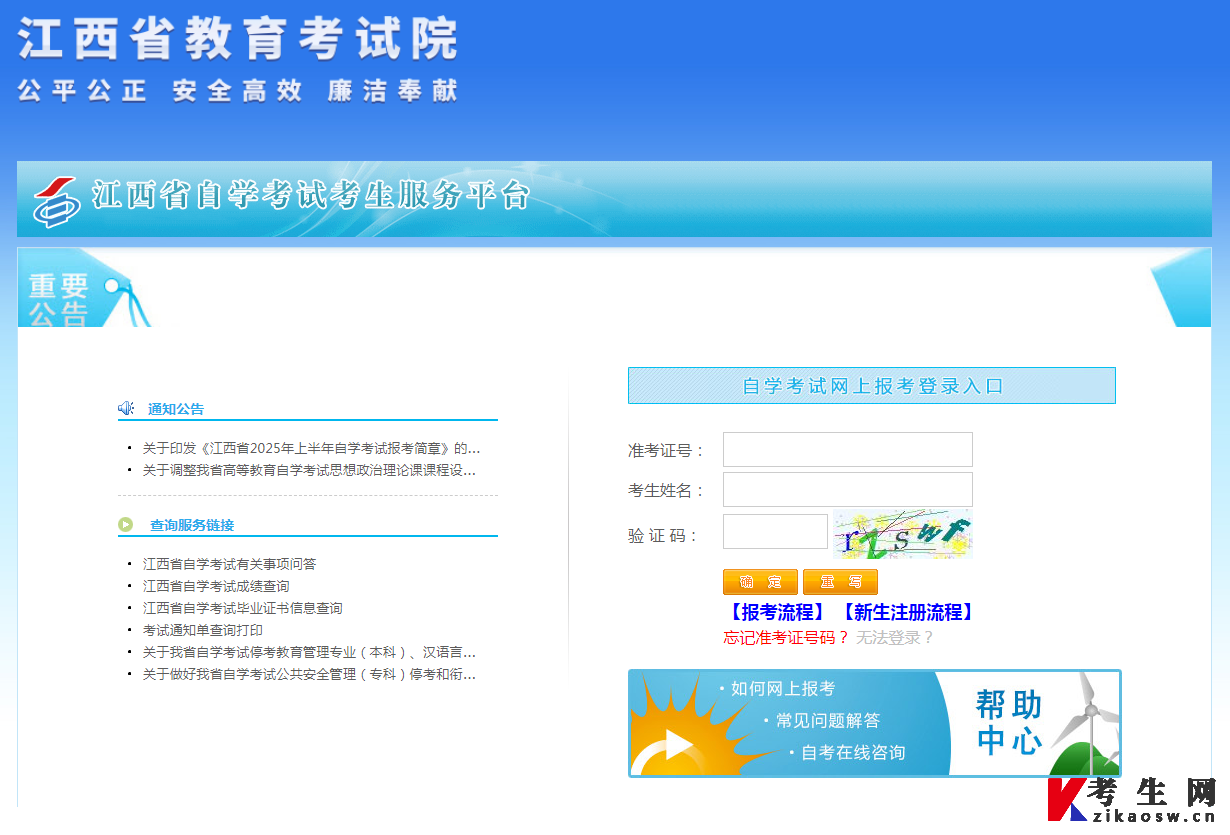Screen dimensions: 1230x835
Task: Open notice 关于调整我省高等教育自学考试思想政治理论课
Action: [x=309, y=470]
